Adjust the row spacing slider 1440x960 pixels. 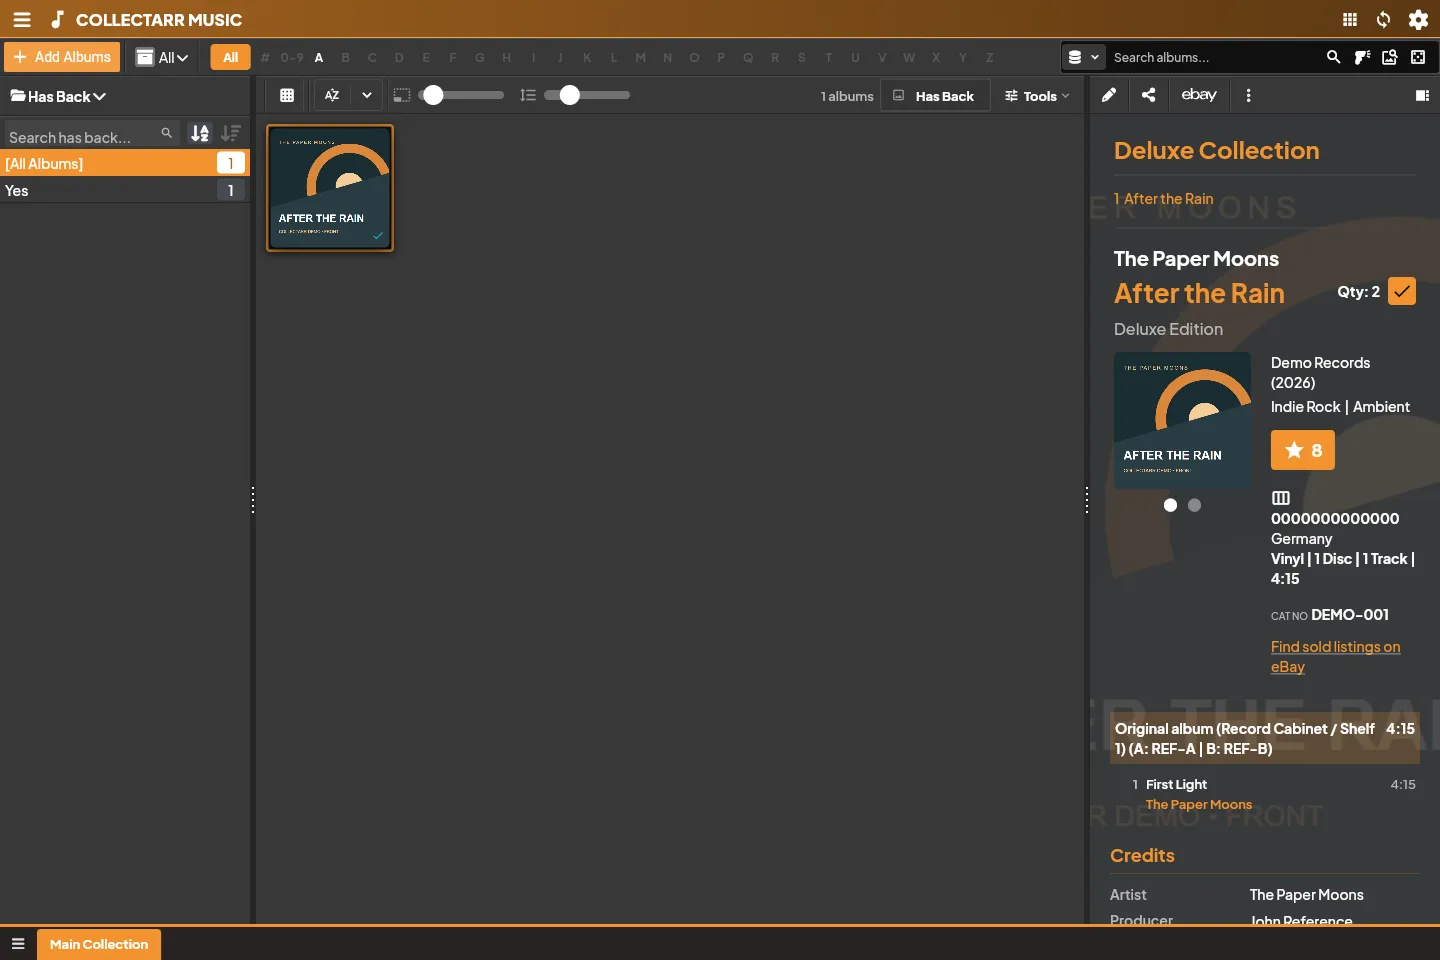pos(587,95)
